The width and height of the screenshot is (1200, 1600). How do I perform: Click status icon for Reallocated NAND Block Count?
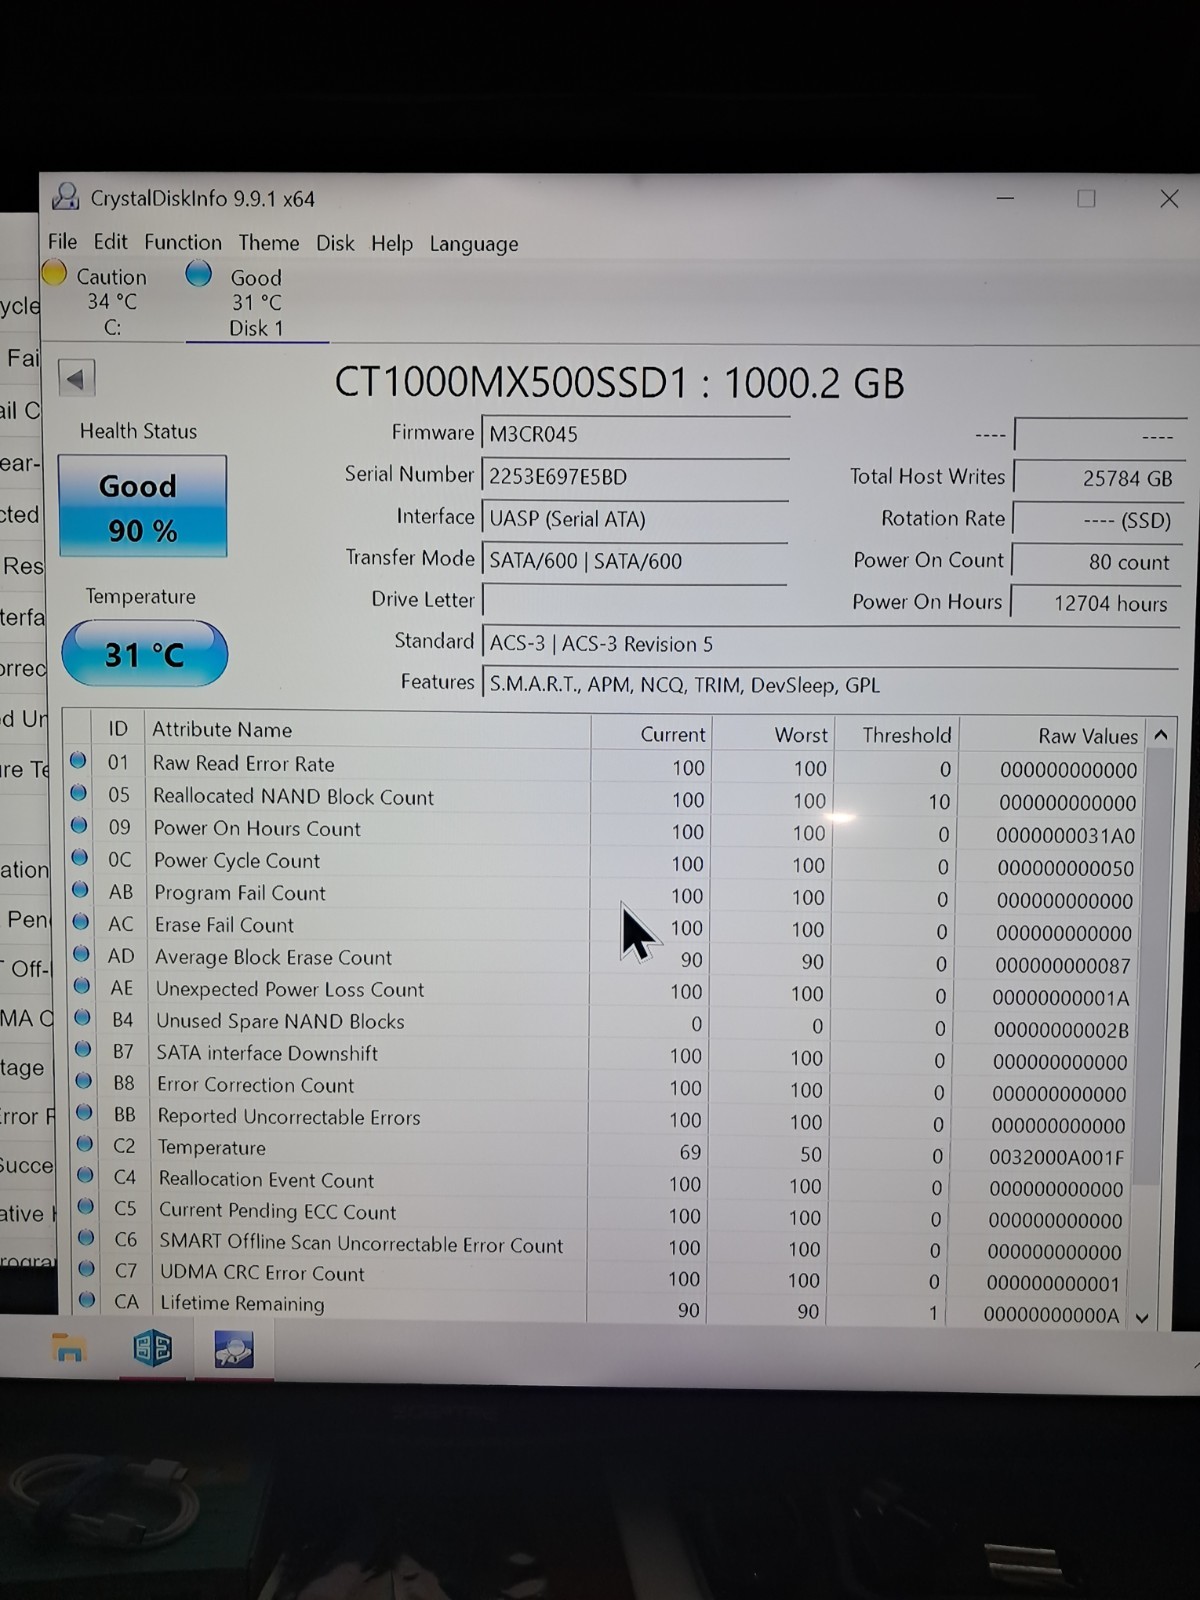(x=79, y=793)
